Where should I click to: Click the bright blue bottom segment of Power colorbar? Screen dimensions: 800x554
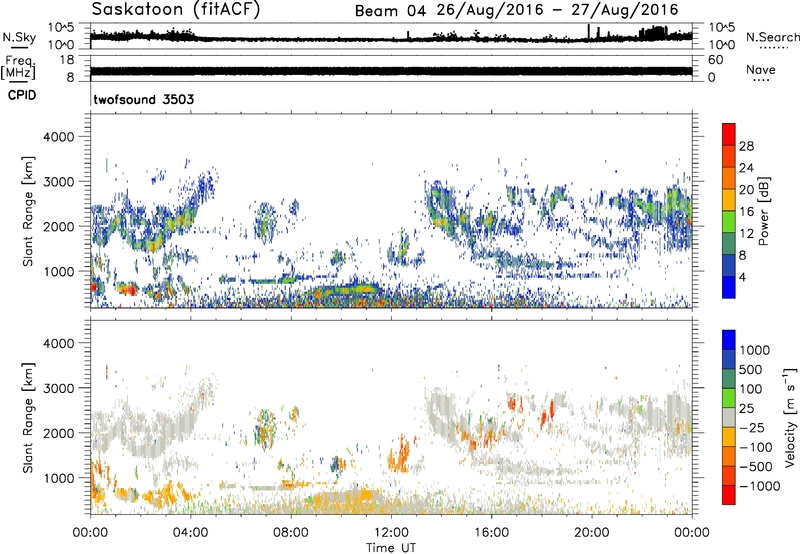(729, 287)
